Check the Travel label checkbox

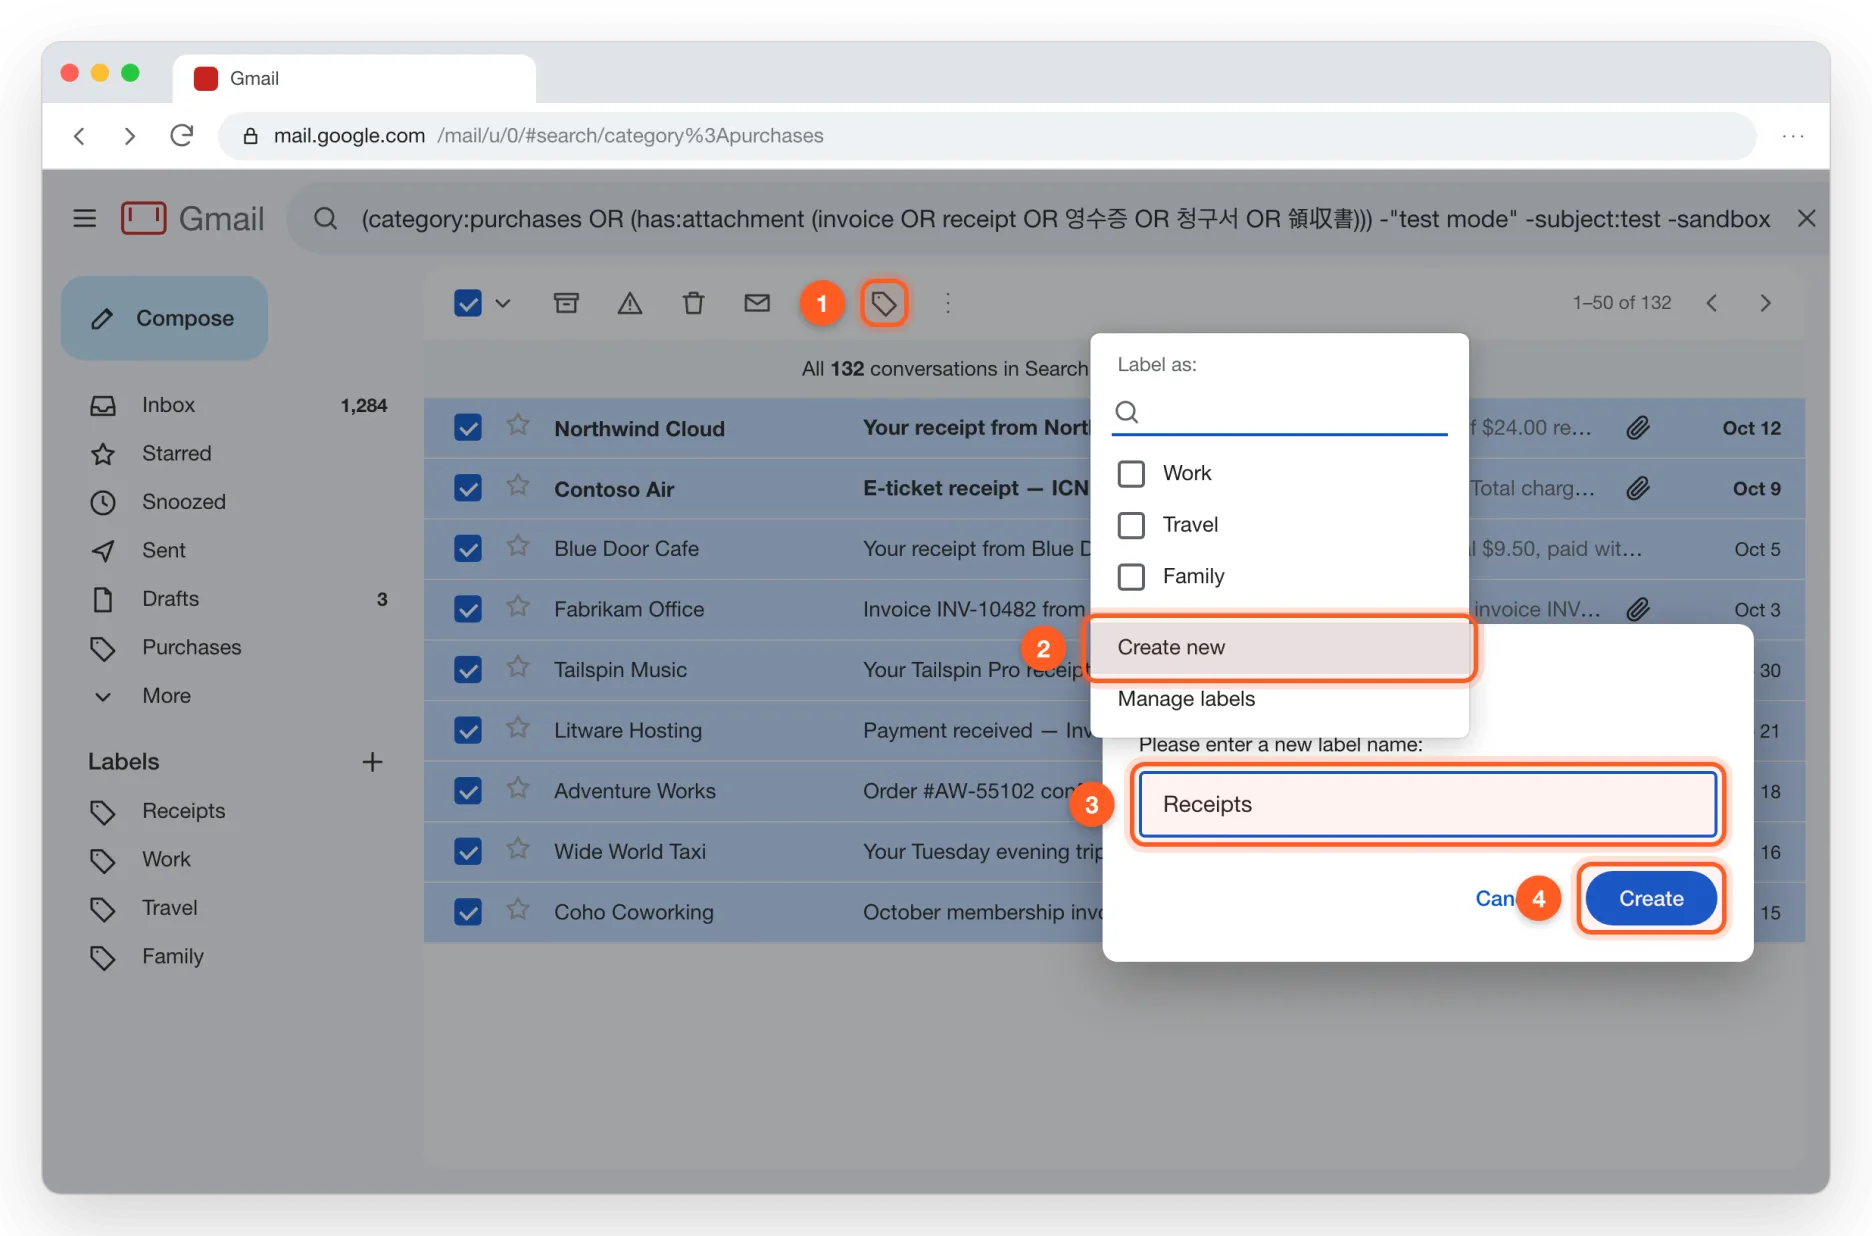[1131, 525]
